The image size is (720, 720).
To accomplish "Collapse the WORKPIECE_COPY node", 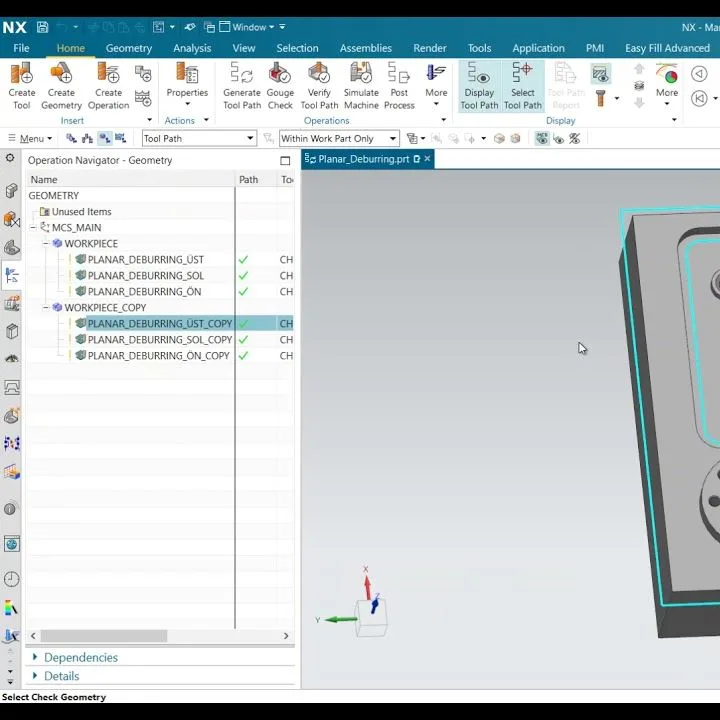I will (x=45, y=307).
